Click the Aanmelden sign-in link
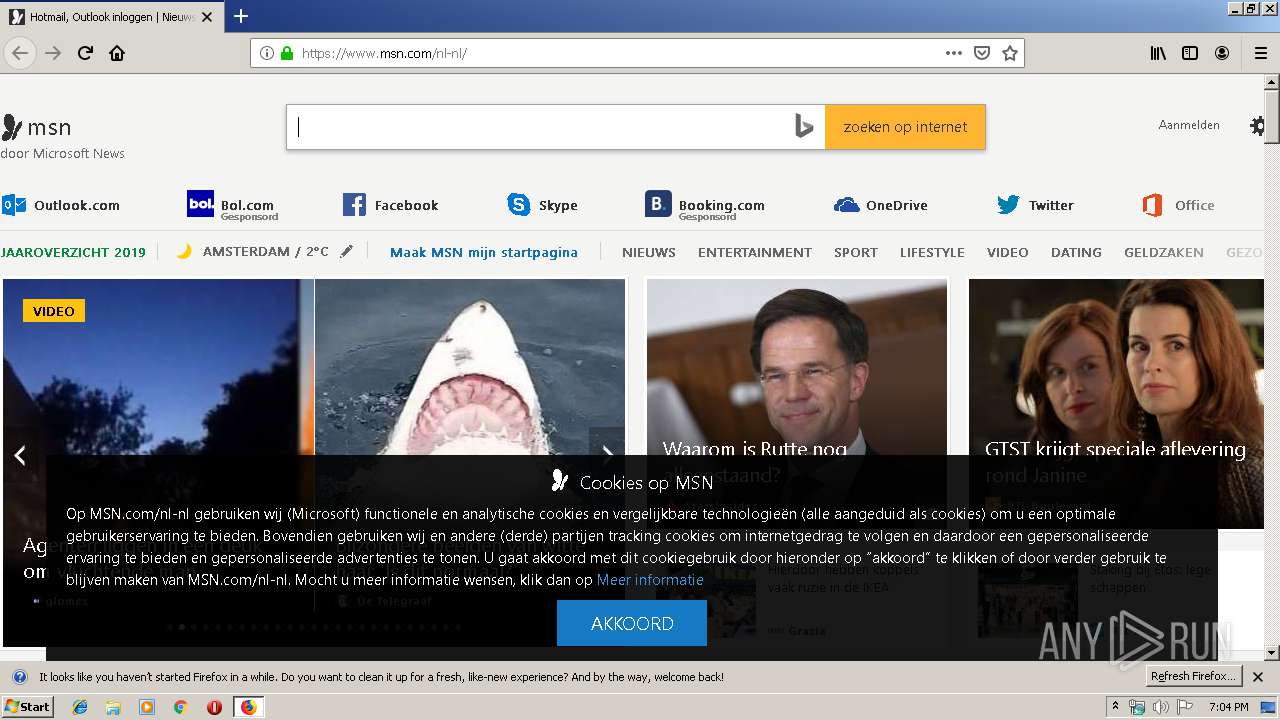 coord(1189,125)
